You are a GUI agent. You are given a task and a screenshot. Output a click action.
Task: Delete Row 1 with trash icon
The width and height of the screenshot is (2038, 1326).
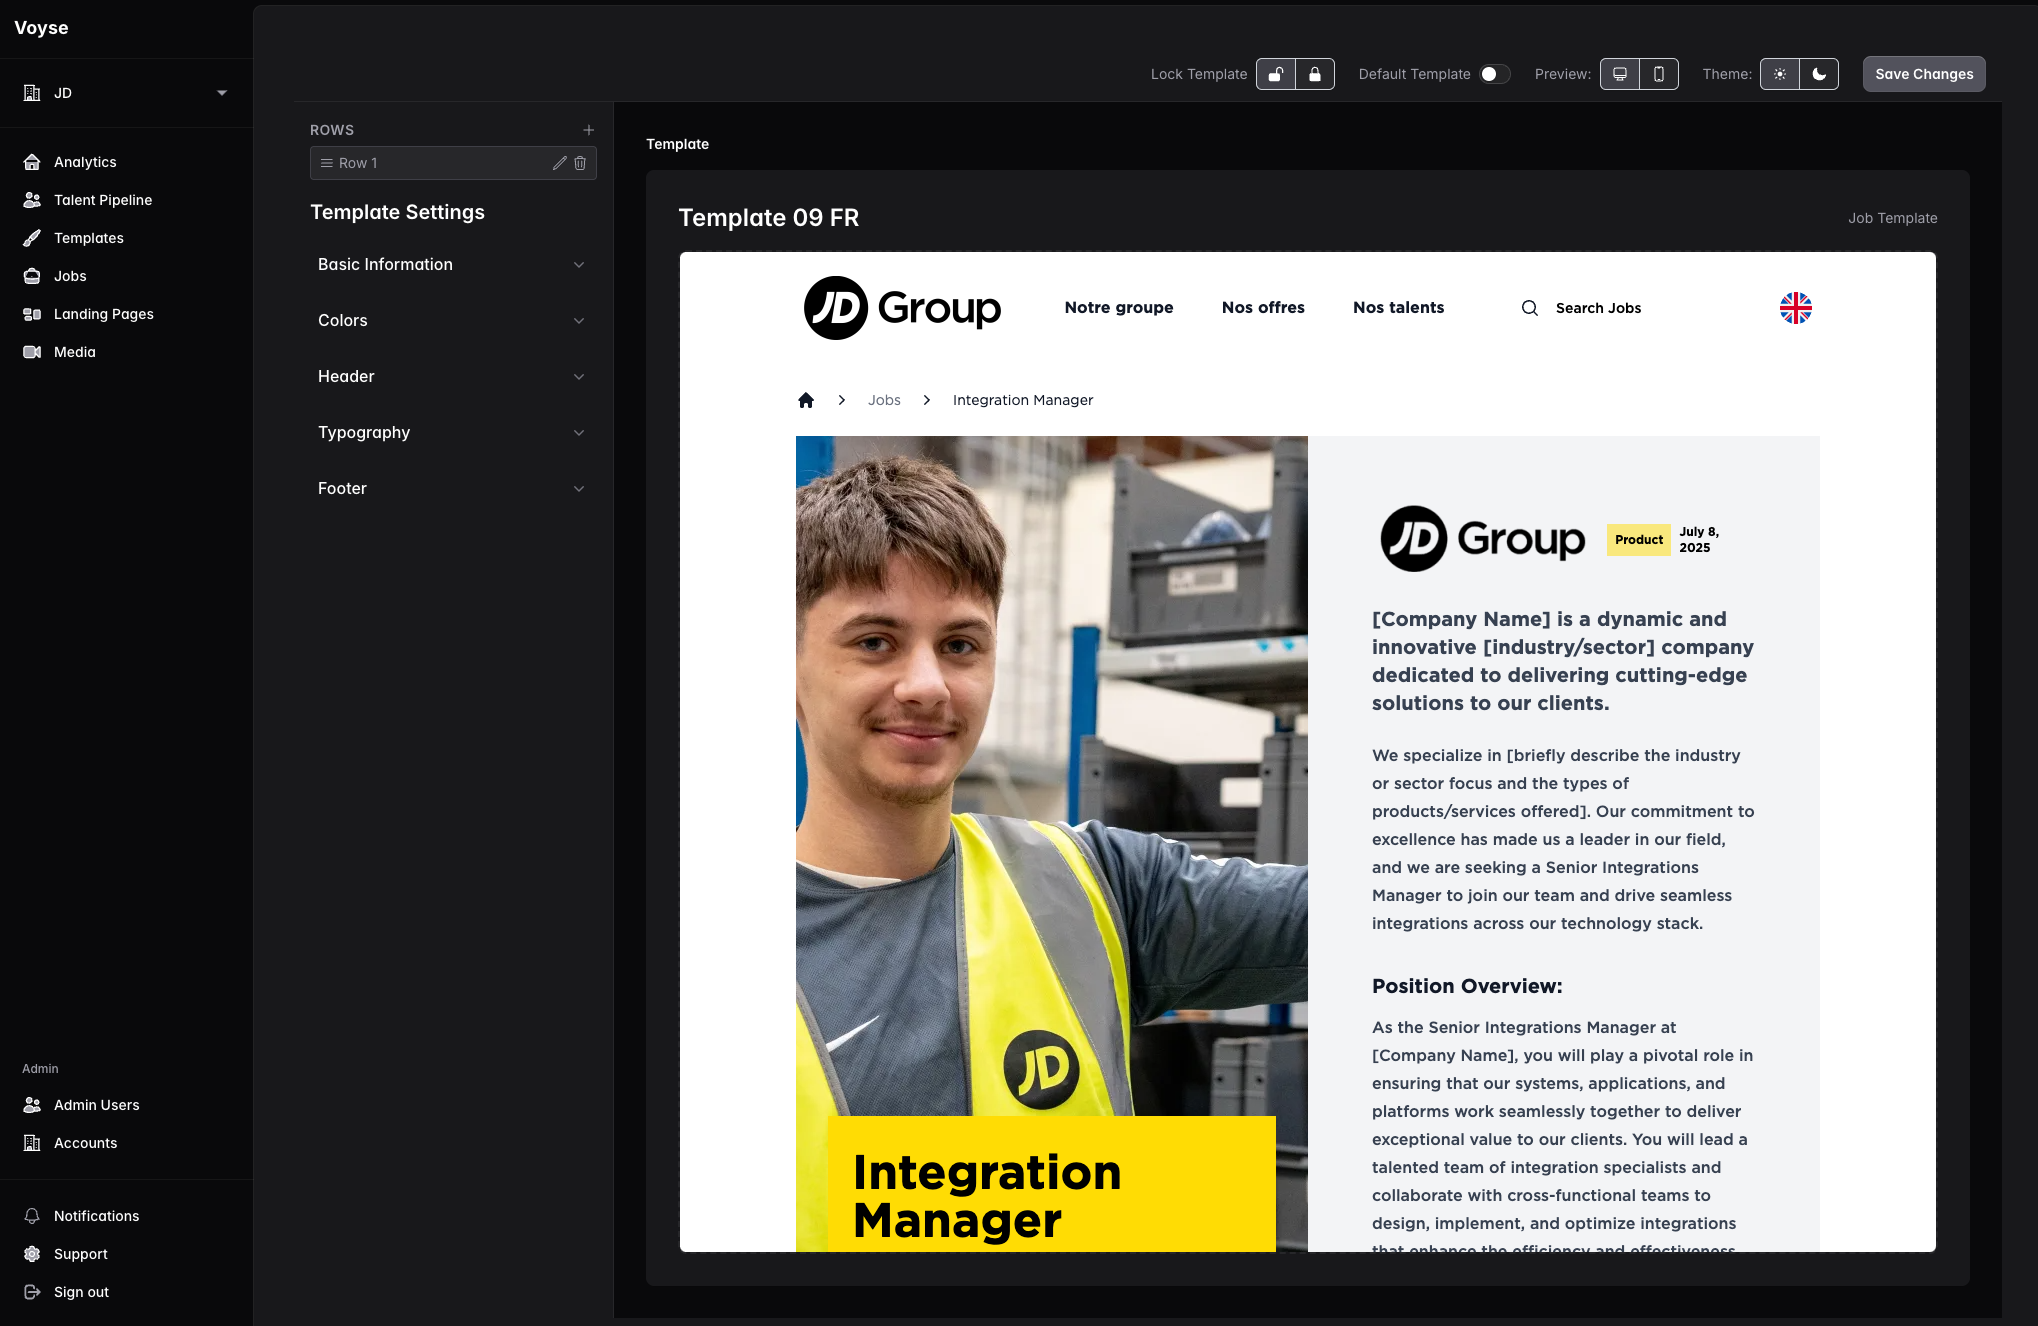580,163
